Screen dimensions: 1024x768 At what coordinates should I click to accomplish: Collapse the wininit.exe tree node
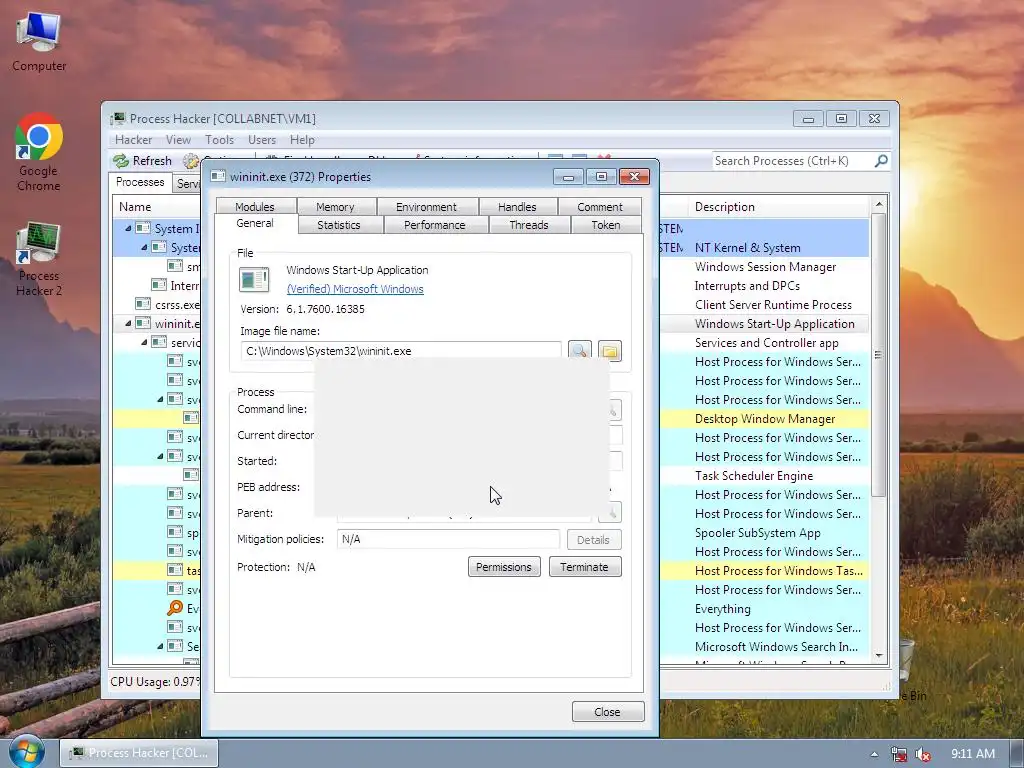pyautogui.click(x=128, y=323)
